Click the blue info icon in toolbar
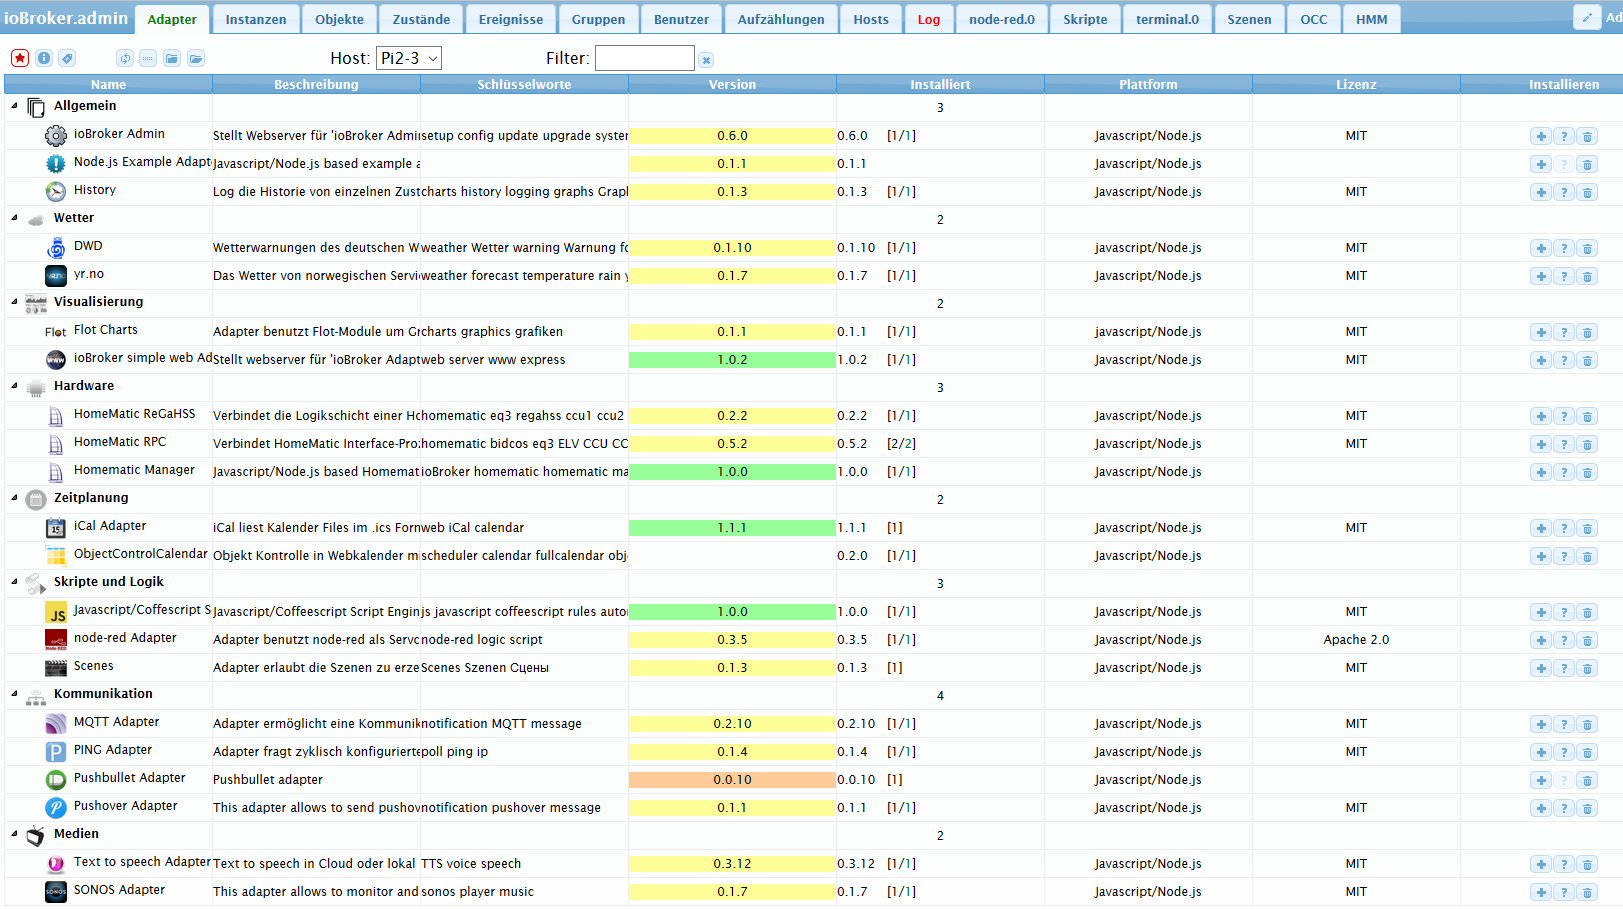Image resolution: width=1623 pixels, height=909 pixels. pos(44,58)
